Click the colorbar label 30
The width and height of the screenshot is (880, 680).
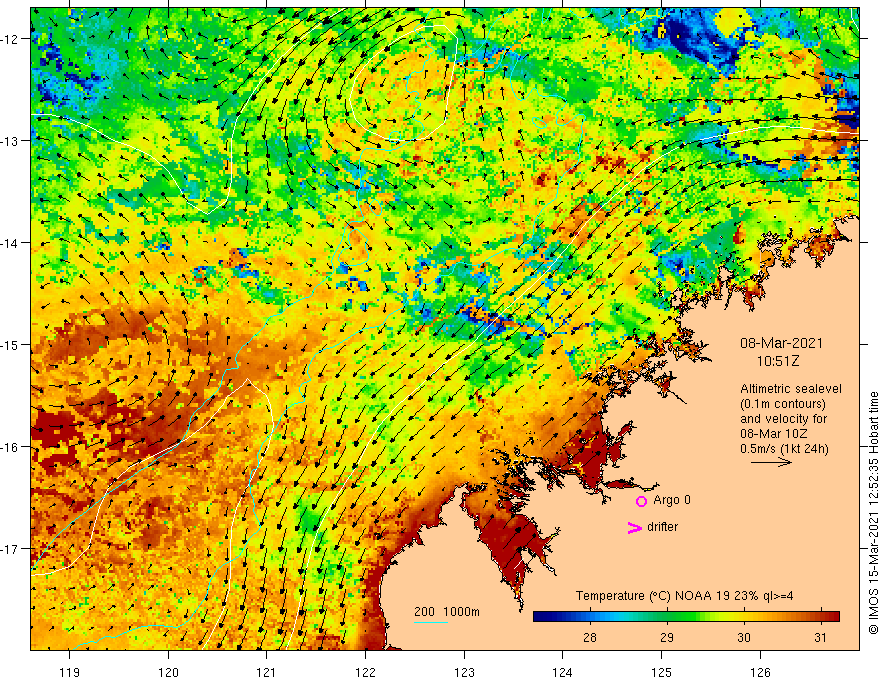point(744,637)
